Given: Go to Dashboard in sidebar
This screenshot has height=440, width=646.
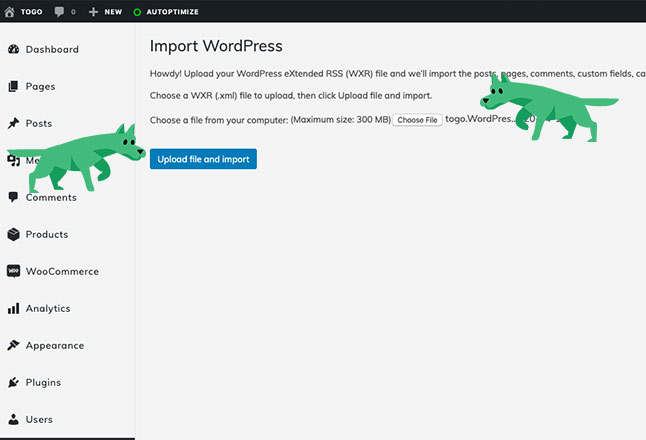Looking at the screenshot, I should point(52,49).
